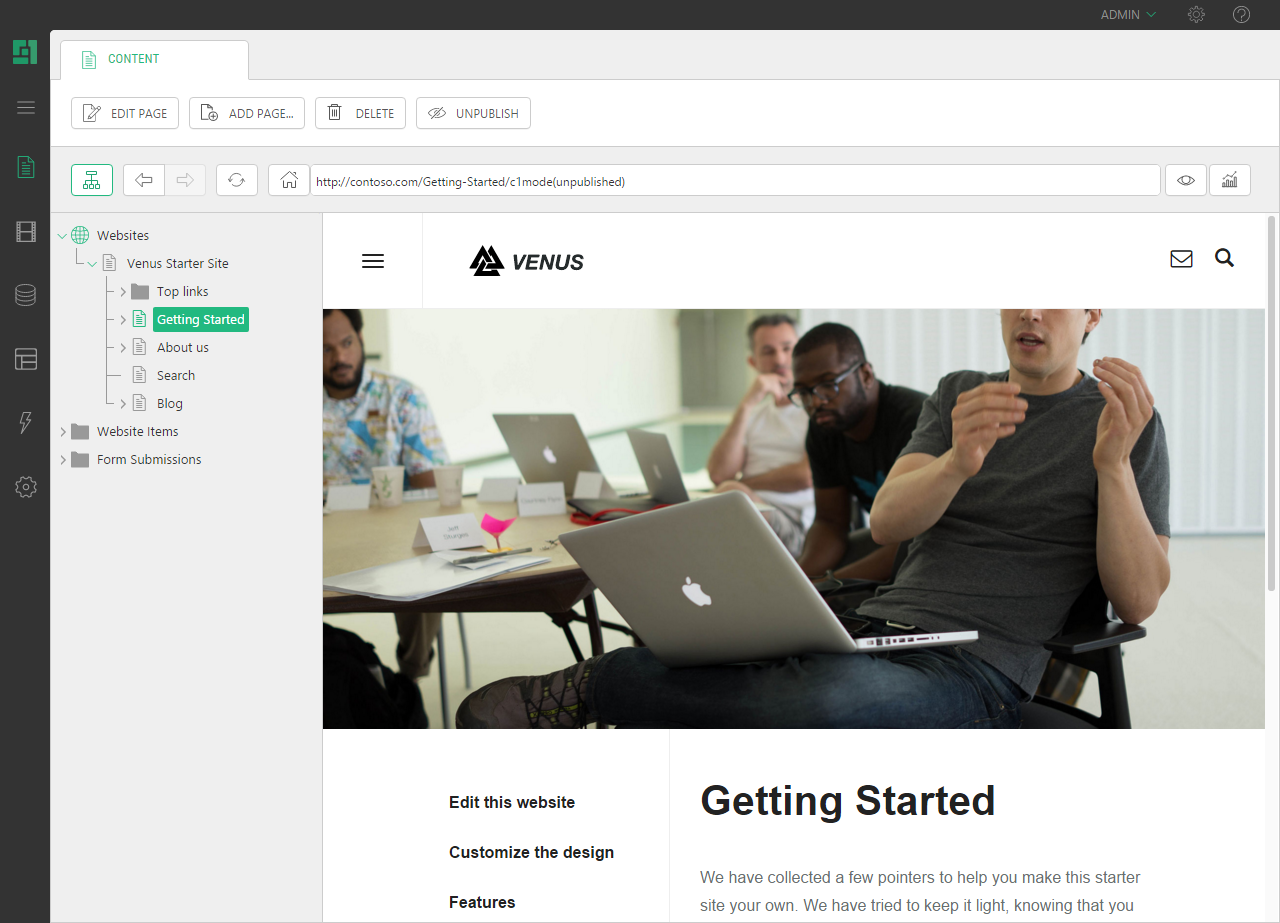Open the Data perspective database icon

click(26, 295)
